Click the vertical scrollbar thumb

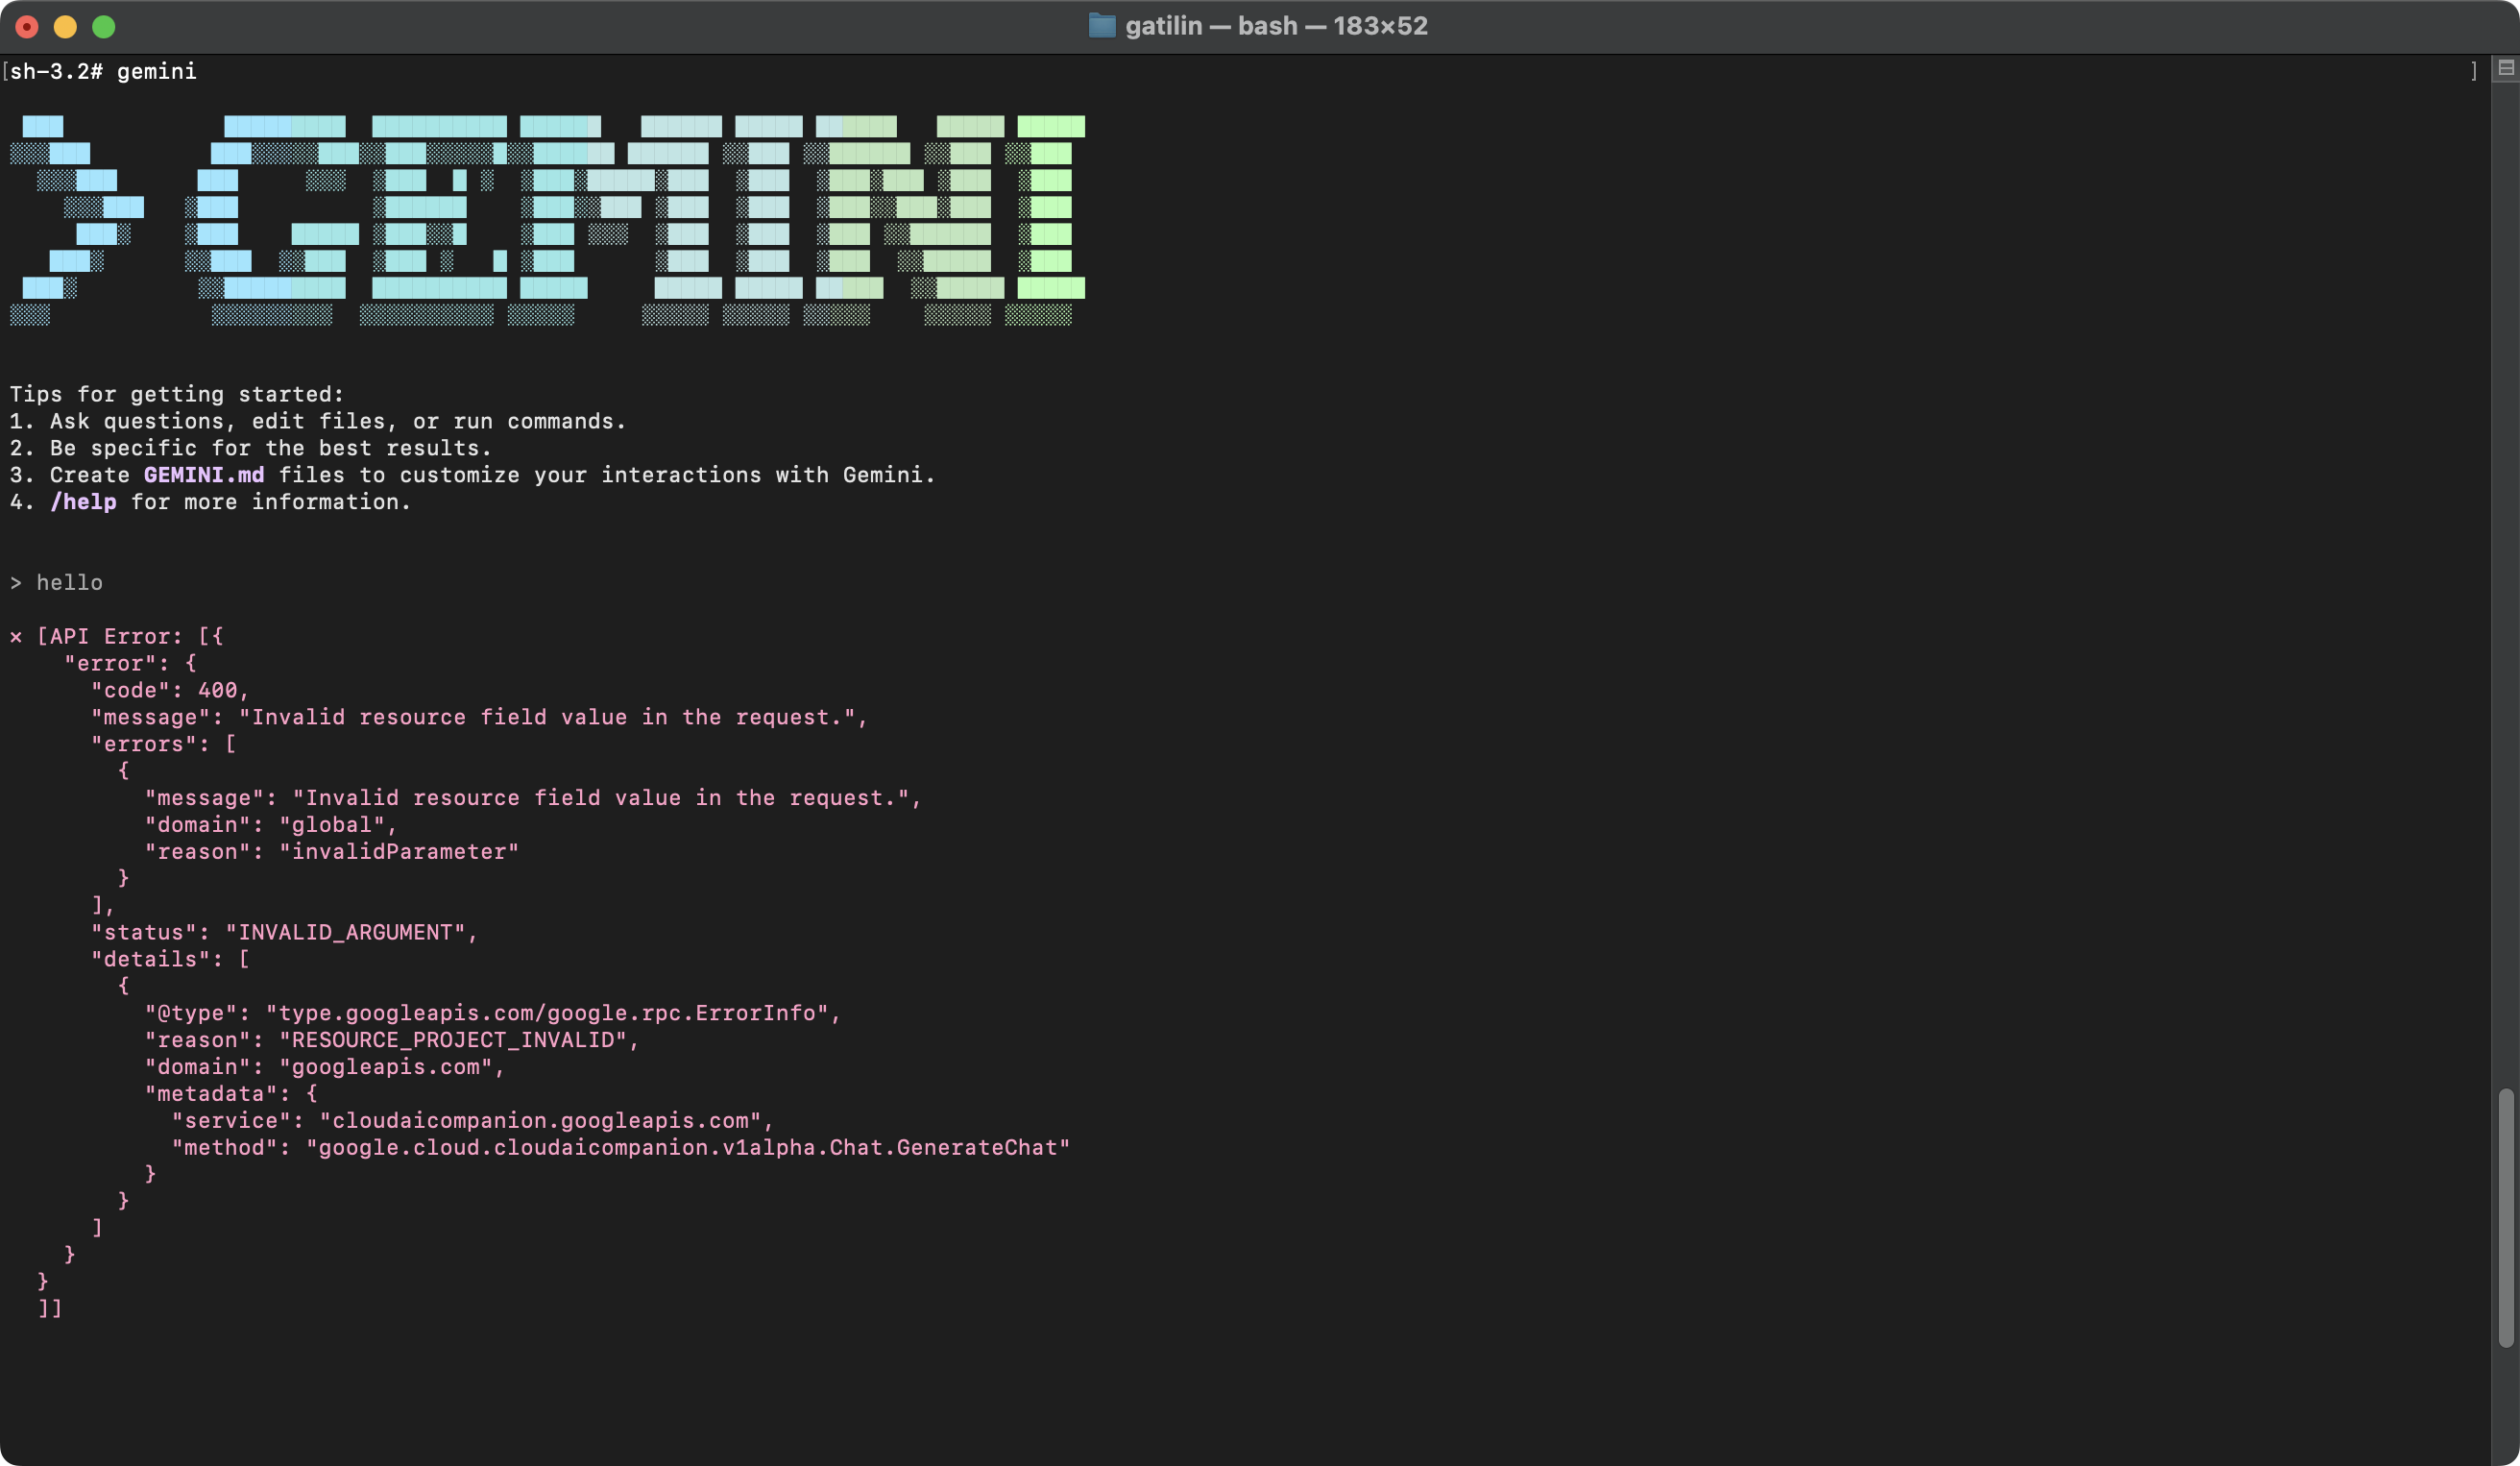(x=2505, y=1218)
